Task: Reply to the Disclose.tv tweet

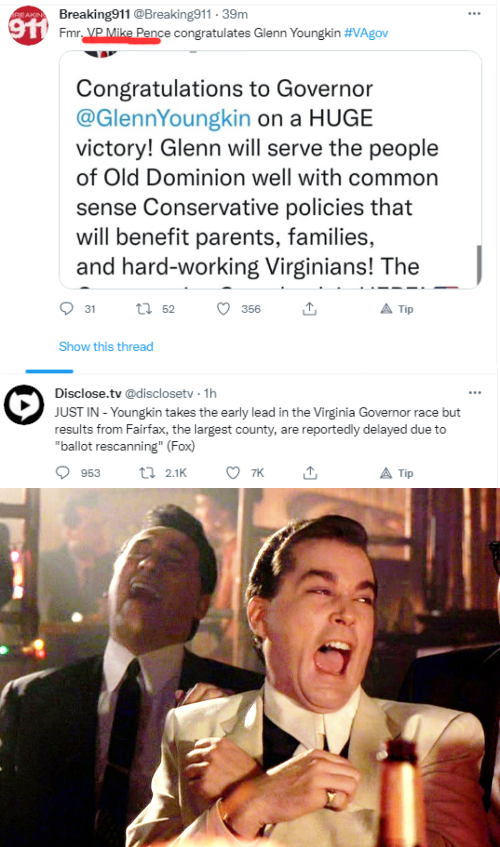Action: (63, 473)
